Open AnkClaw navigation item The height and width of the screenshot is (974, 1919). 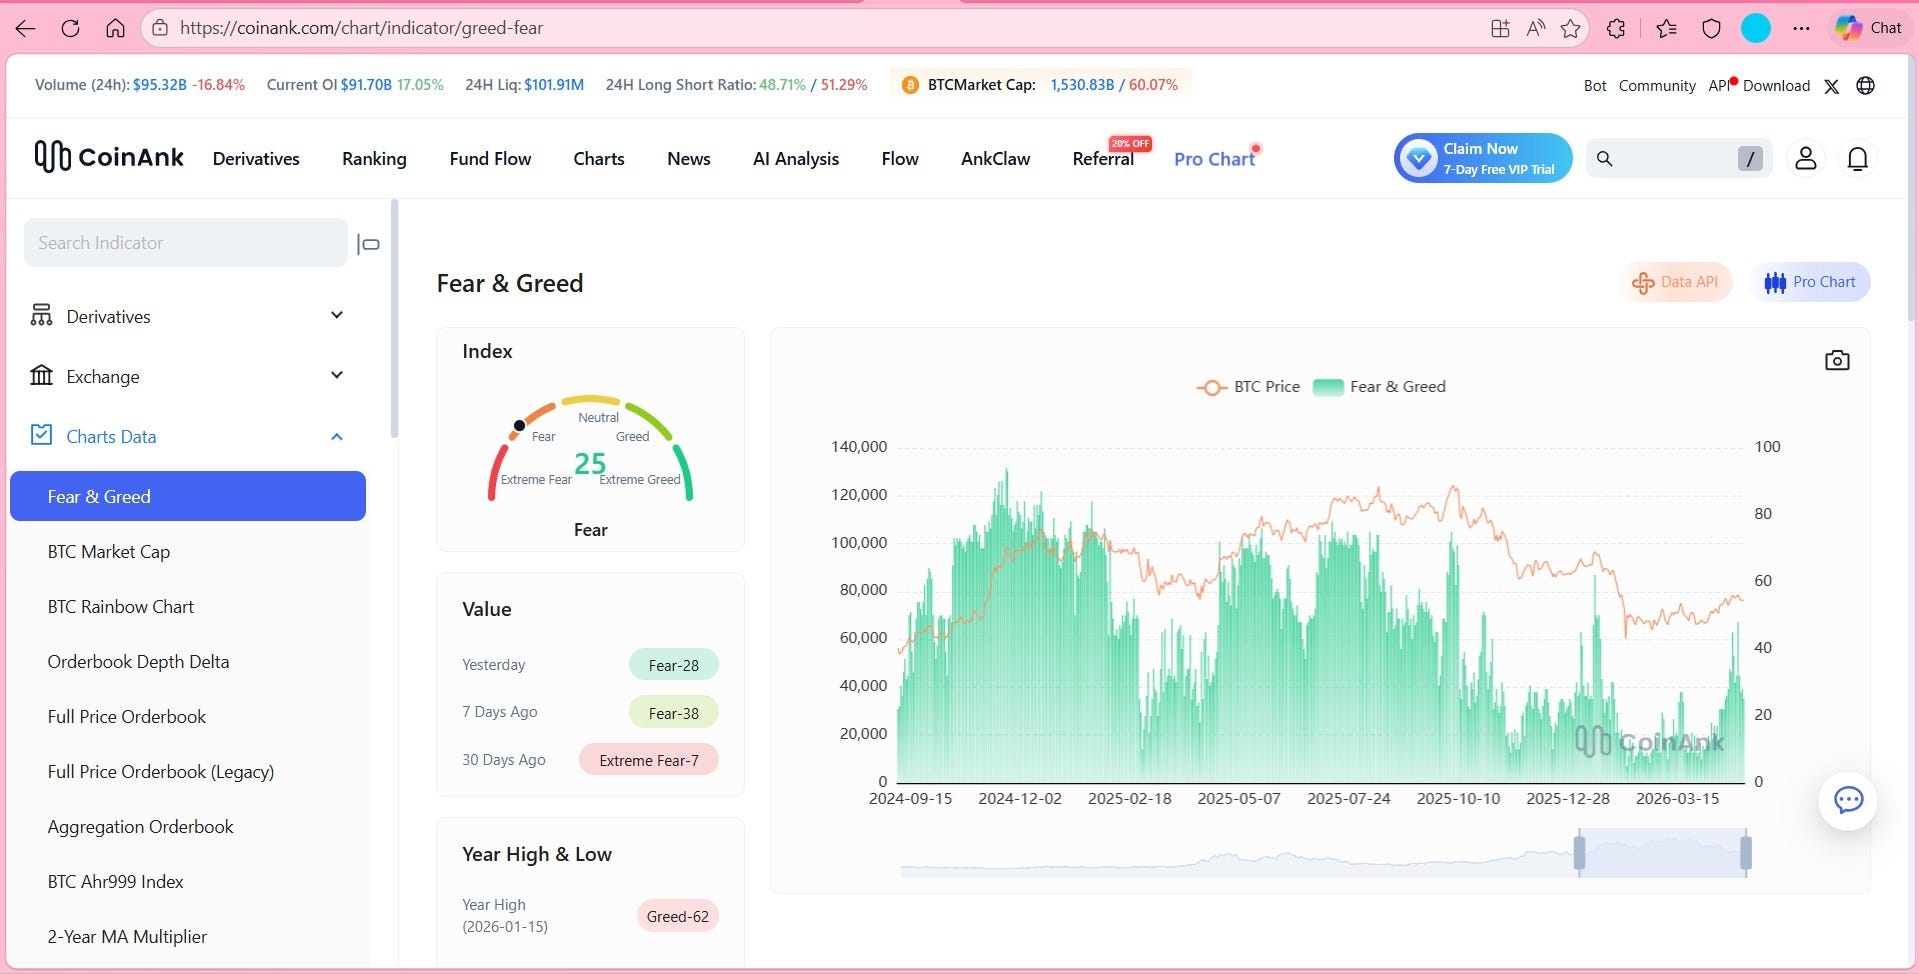[995, 159]
